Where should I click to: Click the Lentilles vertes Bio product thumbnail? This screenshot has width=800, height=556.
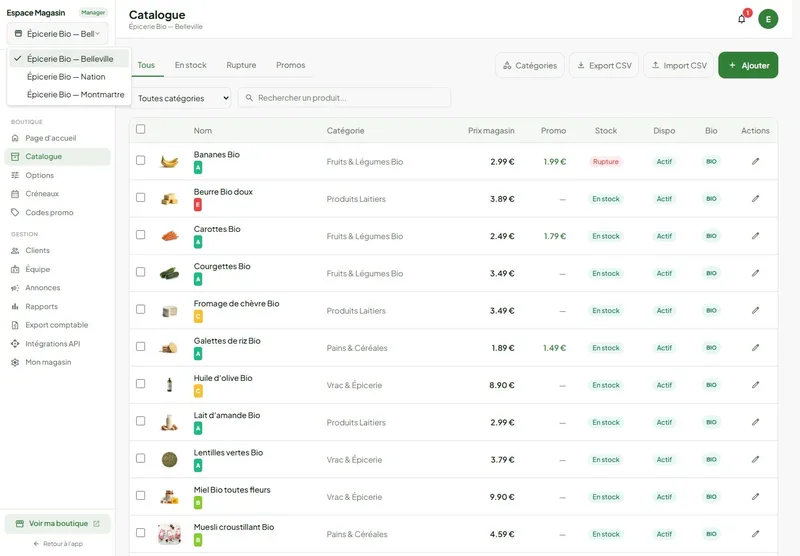pos(169,460)
